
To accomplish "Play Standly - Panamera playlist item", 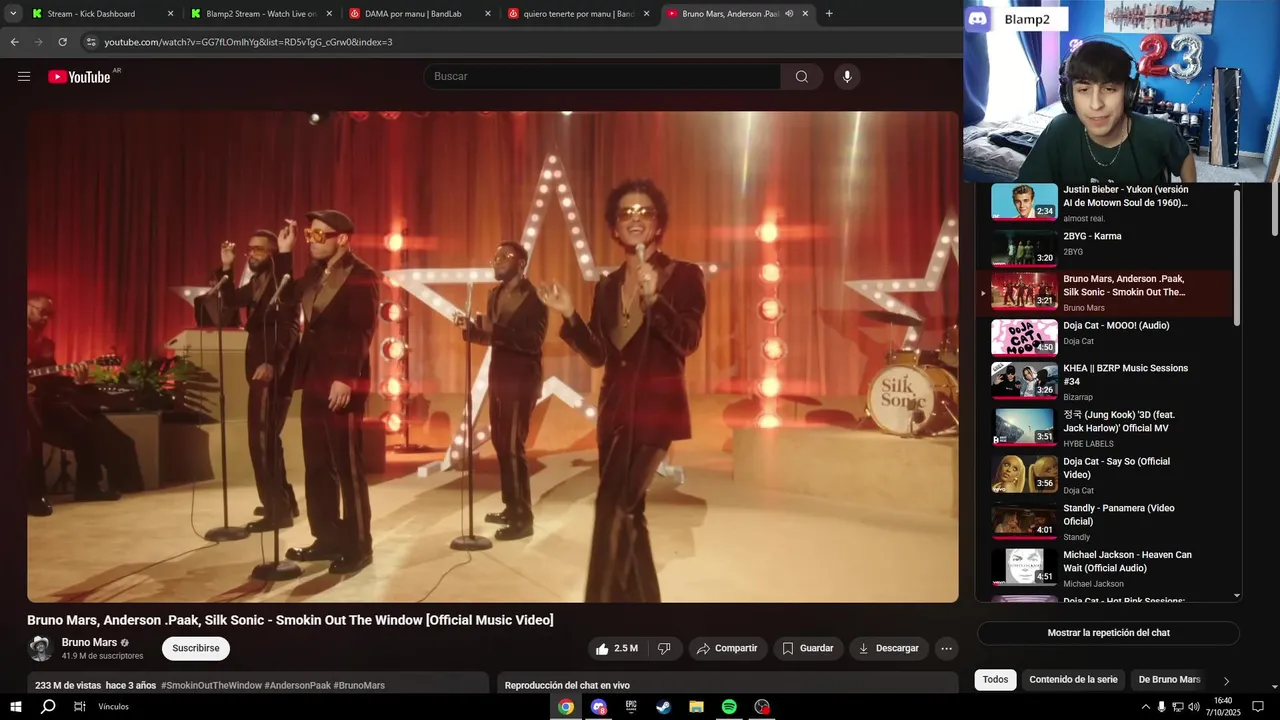I will click(x=1104, y=521).
